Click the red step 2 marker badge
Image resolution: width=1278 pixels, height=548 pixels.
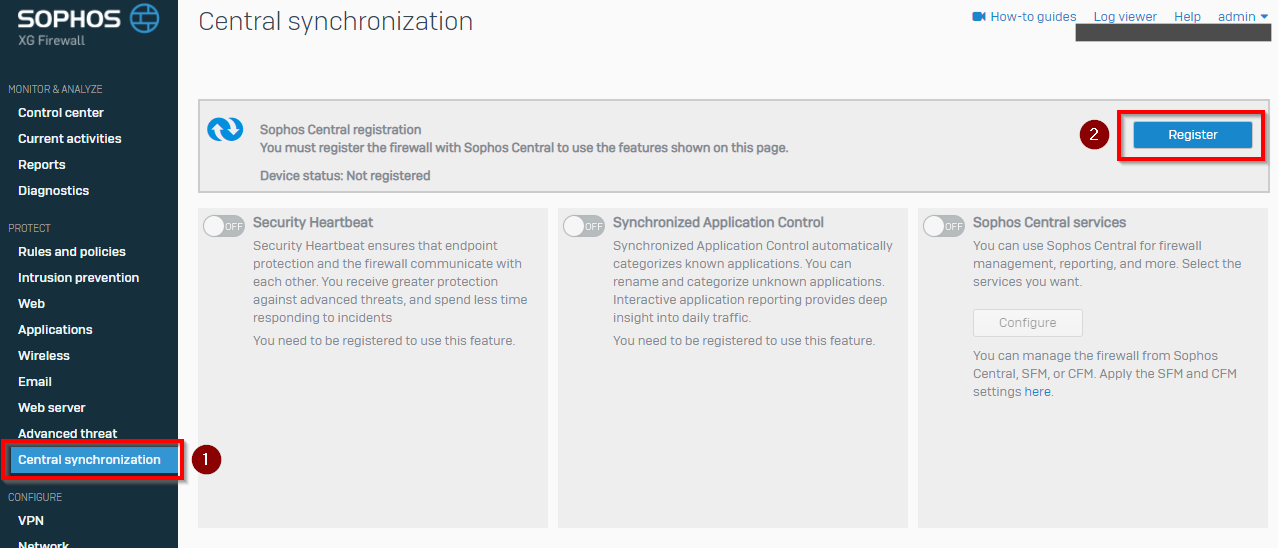pyautogui.click(x=1094, y=134)
